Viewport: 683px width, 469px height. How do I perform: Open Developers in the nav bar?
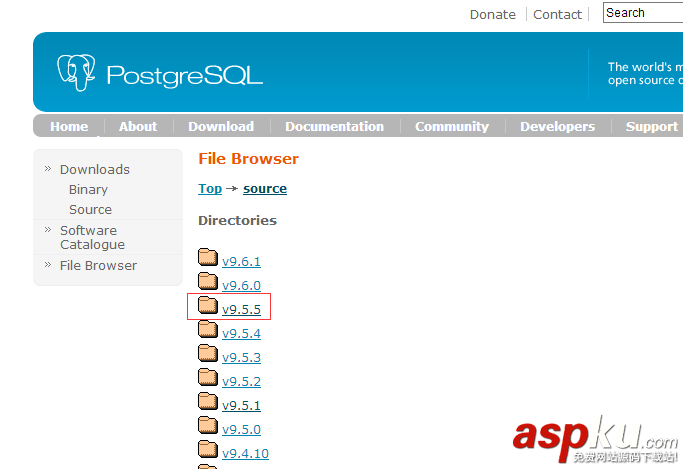pos(558,126)
